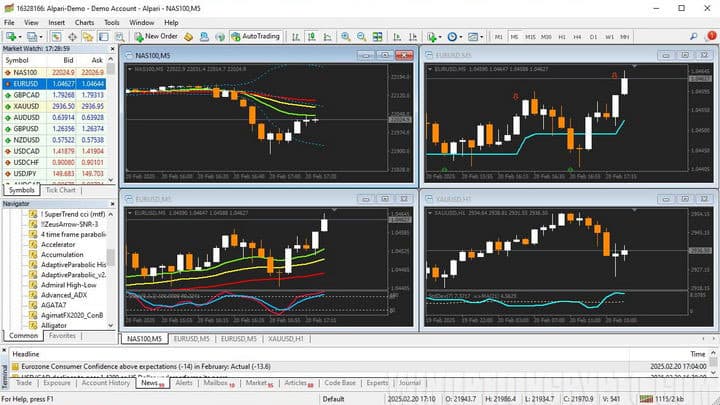The width and height of the screenshot is (720, 405).
Task: Click the Tile Windows icon
Action: pyautogui.click(x=377, y=37)
